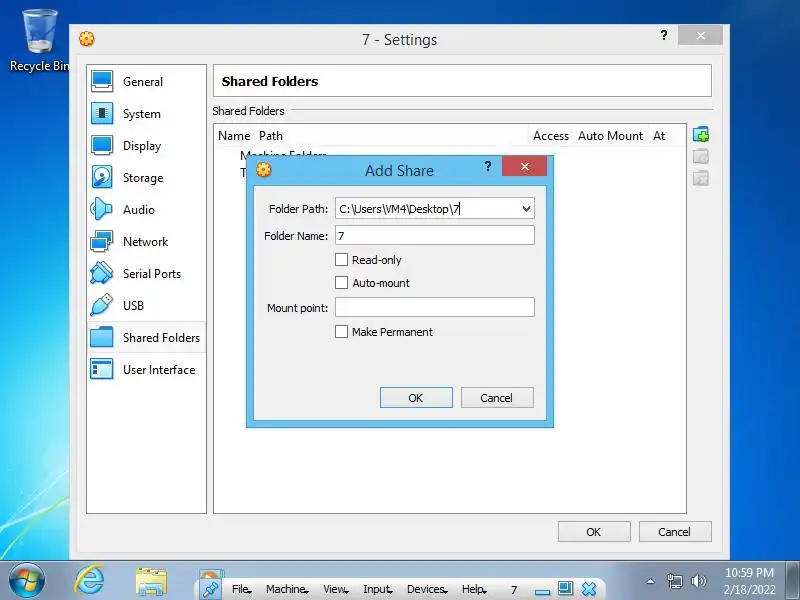Viewport: 800px width, 600px height.
Task: Click the minimize icon on VM mini toolbar
Action: [542, 590]
